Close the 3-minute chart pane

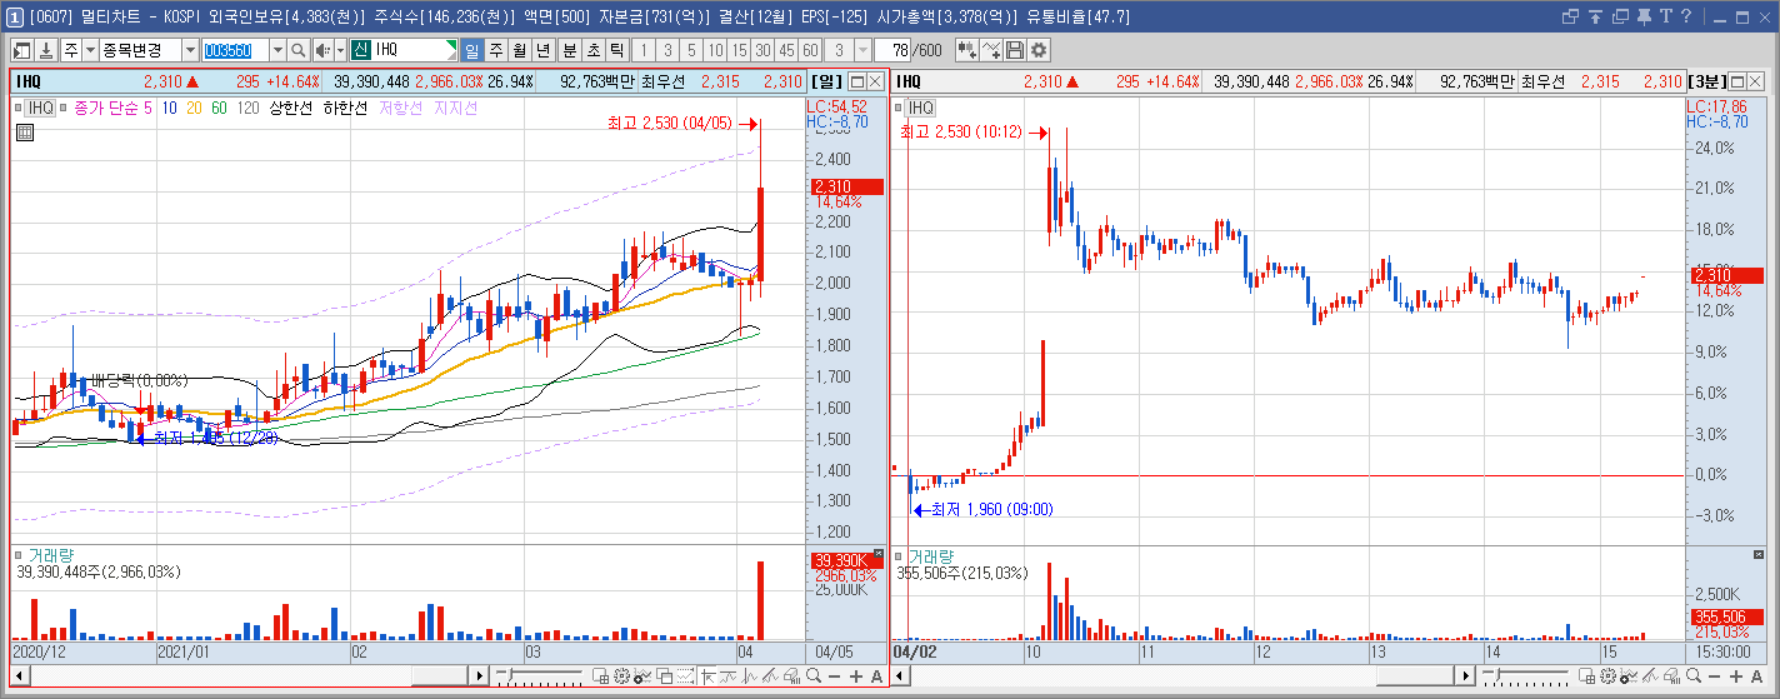(x=1756, y=82)
